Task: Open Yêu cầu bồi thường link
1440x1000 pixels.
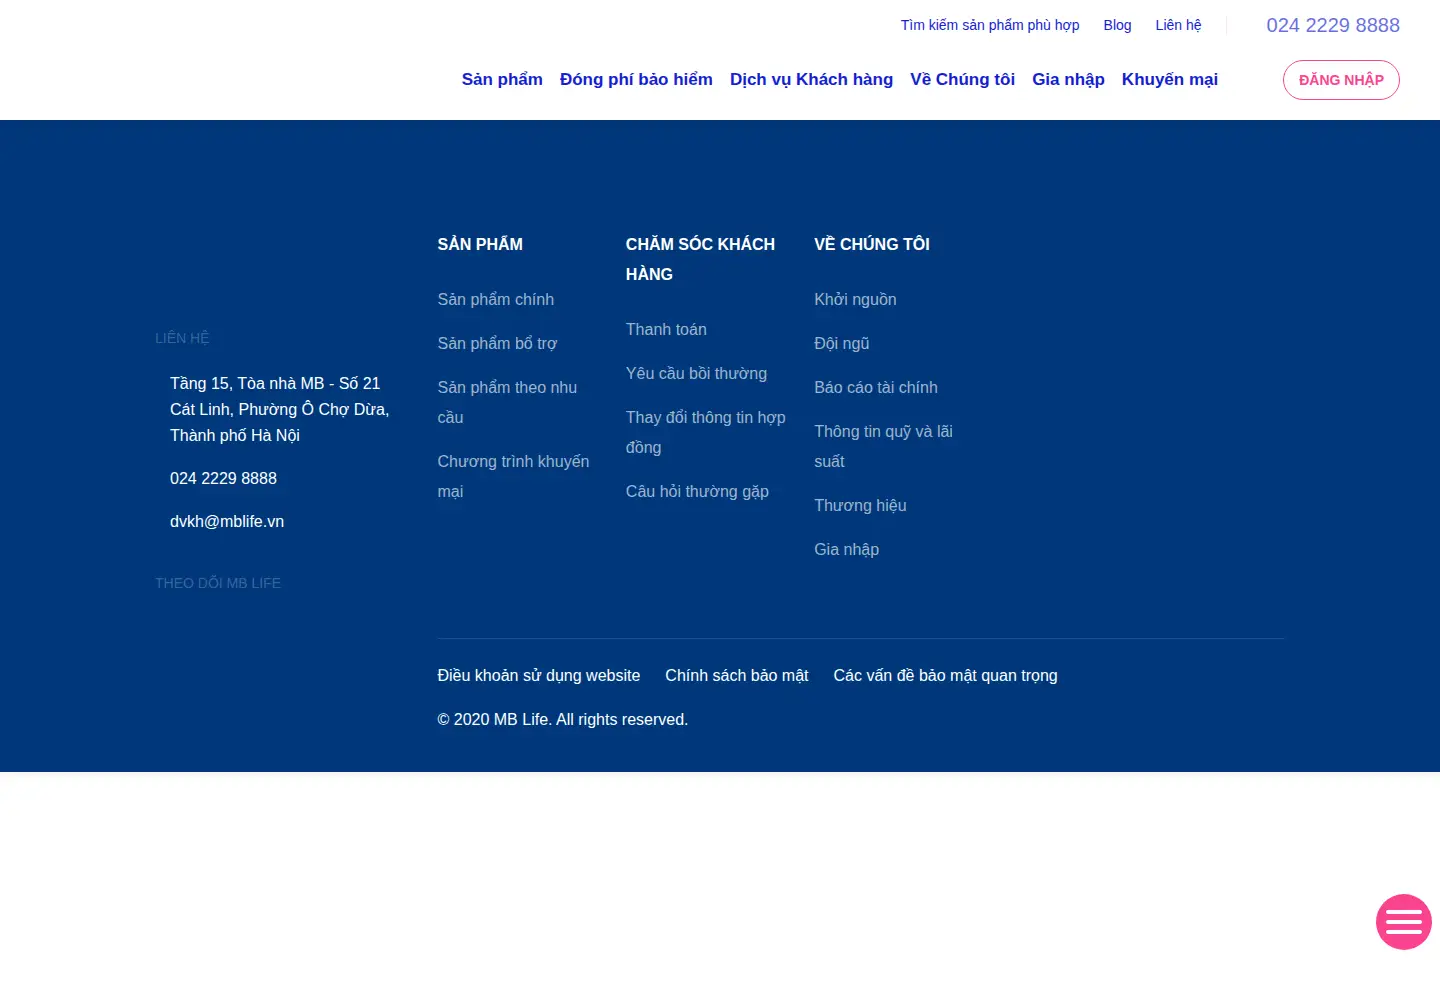Action: (x=696, y=373)
